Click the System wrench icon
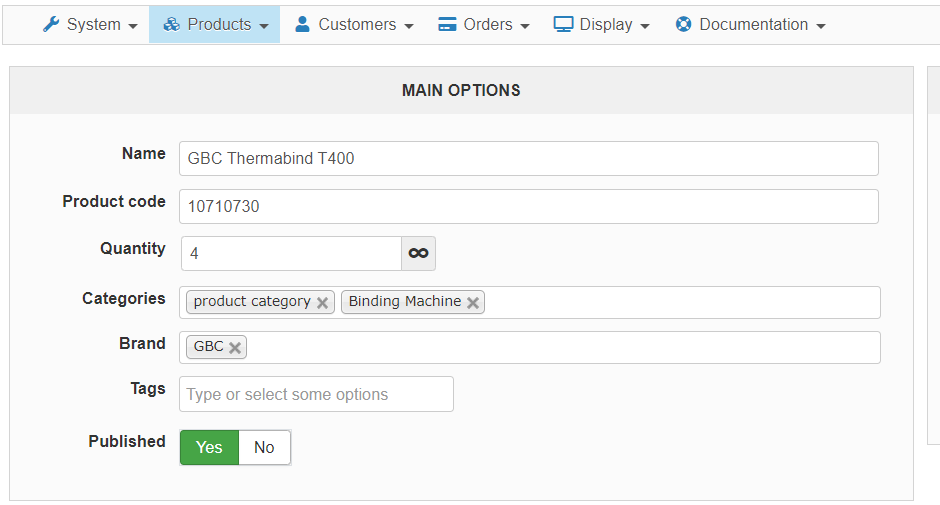Viewport: 940px width, 505px height. click(x=51, y=25)
